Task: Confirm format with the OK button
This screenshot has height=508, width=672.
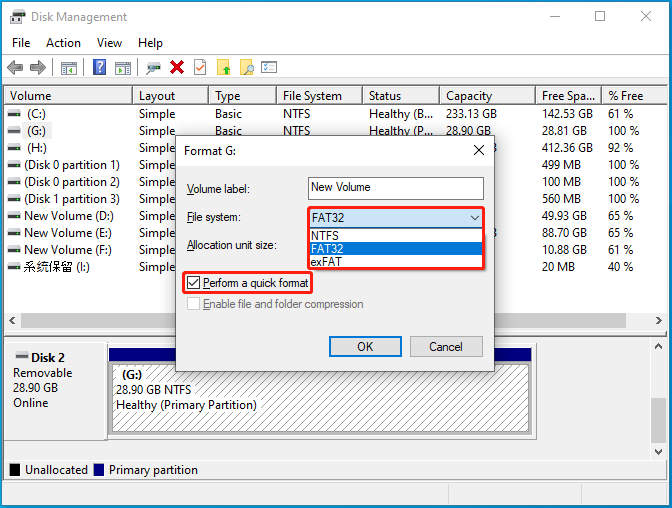Action: click(x=365, y=346)
